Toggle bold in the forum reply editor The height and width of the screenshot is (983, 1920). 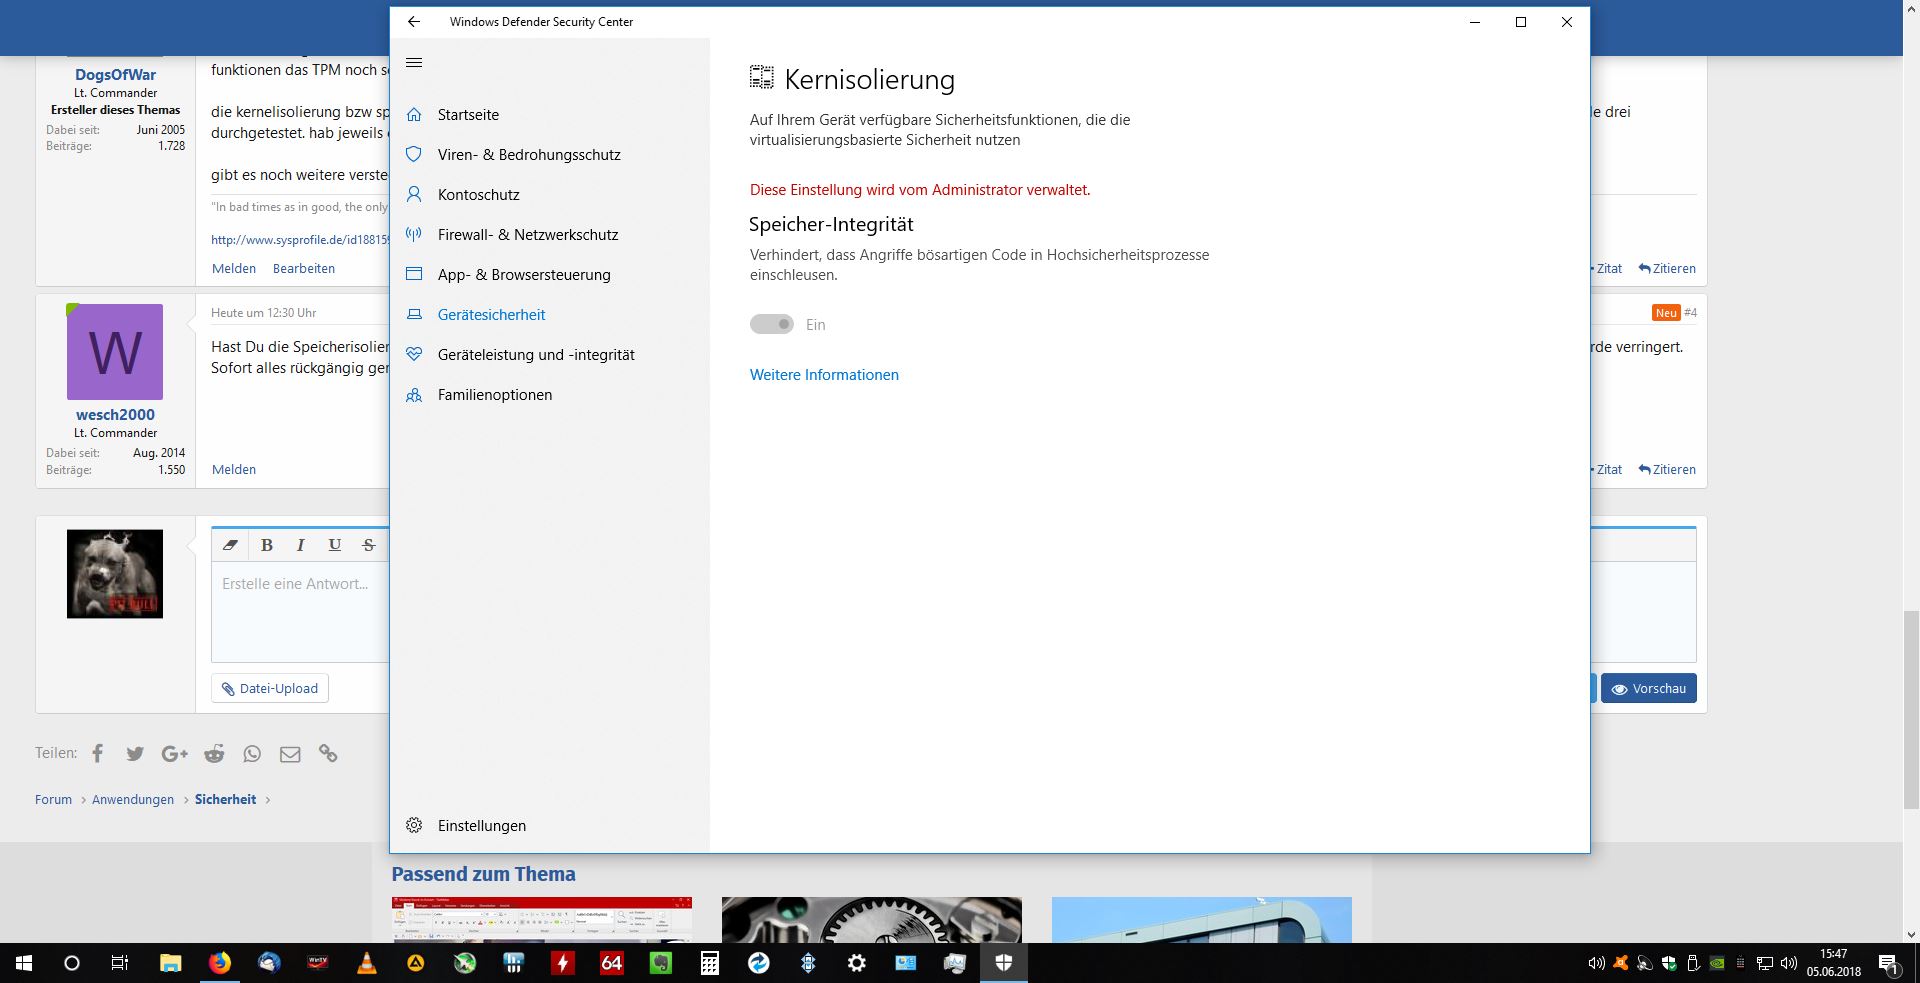pyautogui.click(x=267, y=545)
